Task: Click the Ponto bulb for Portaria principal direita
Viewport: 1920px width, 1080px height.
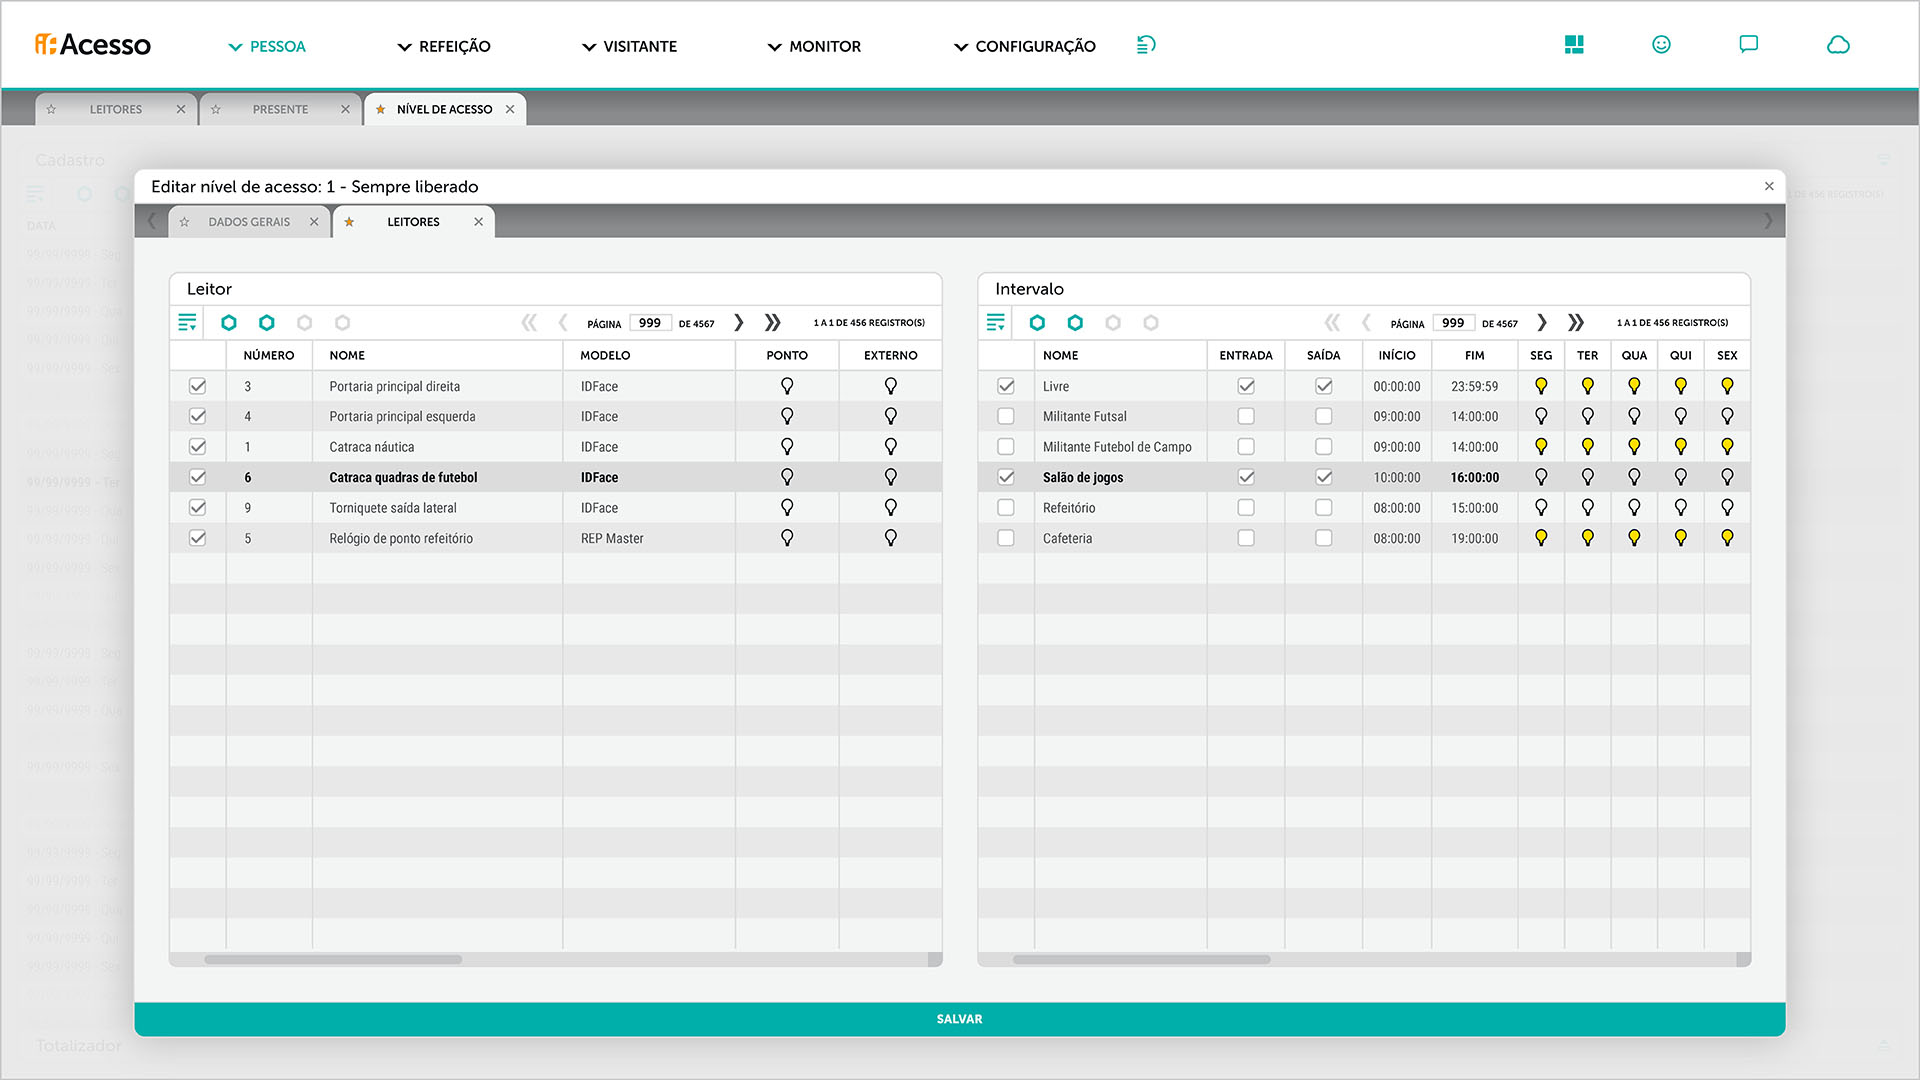Action: click(787, 386)
